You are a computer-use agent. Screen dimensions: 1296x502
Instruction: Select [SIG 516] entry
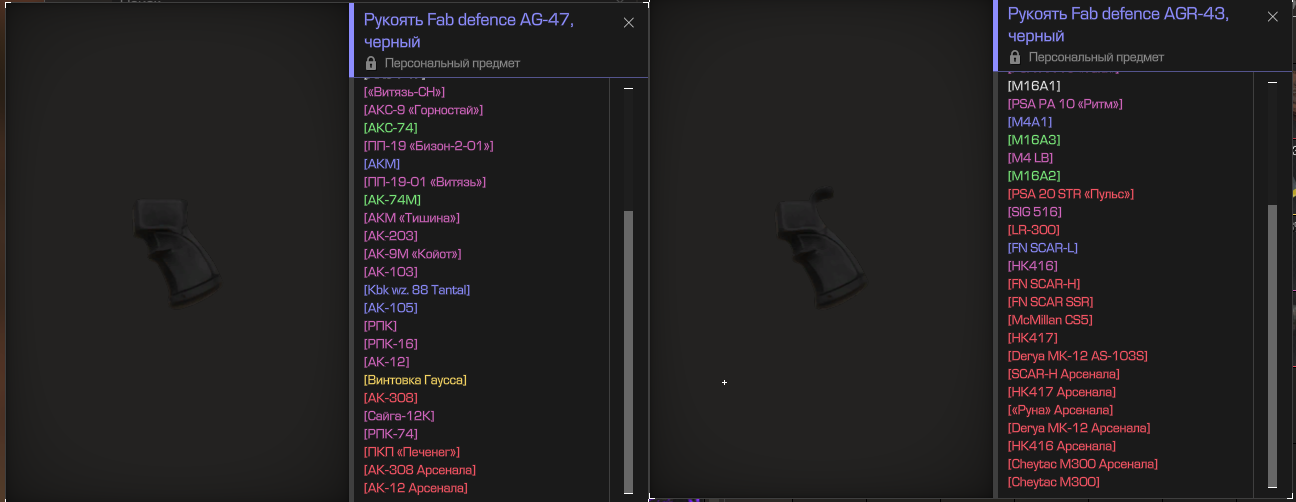[x=1035, y=212]
